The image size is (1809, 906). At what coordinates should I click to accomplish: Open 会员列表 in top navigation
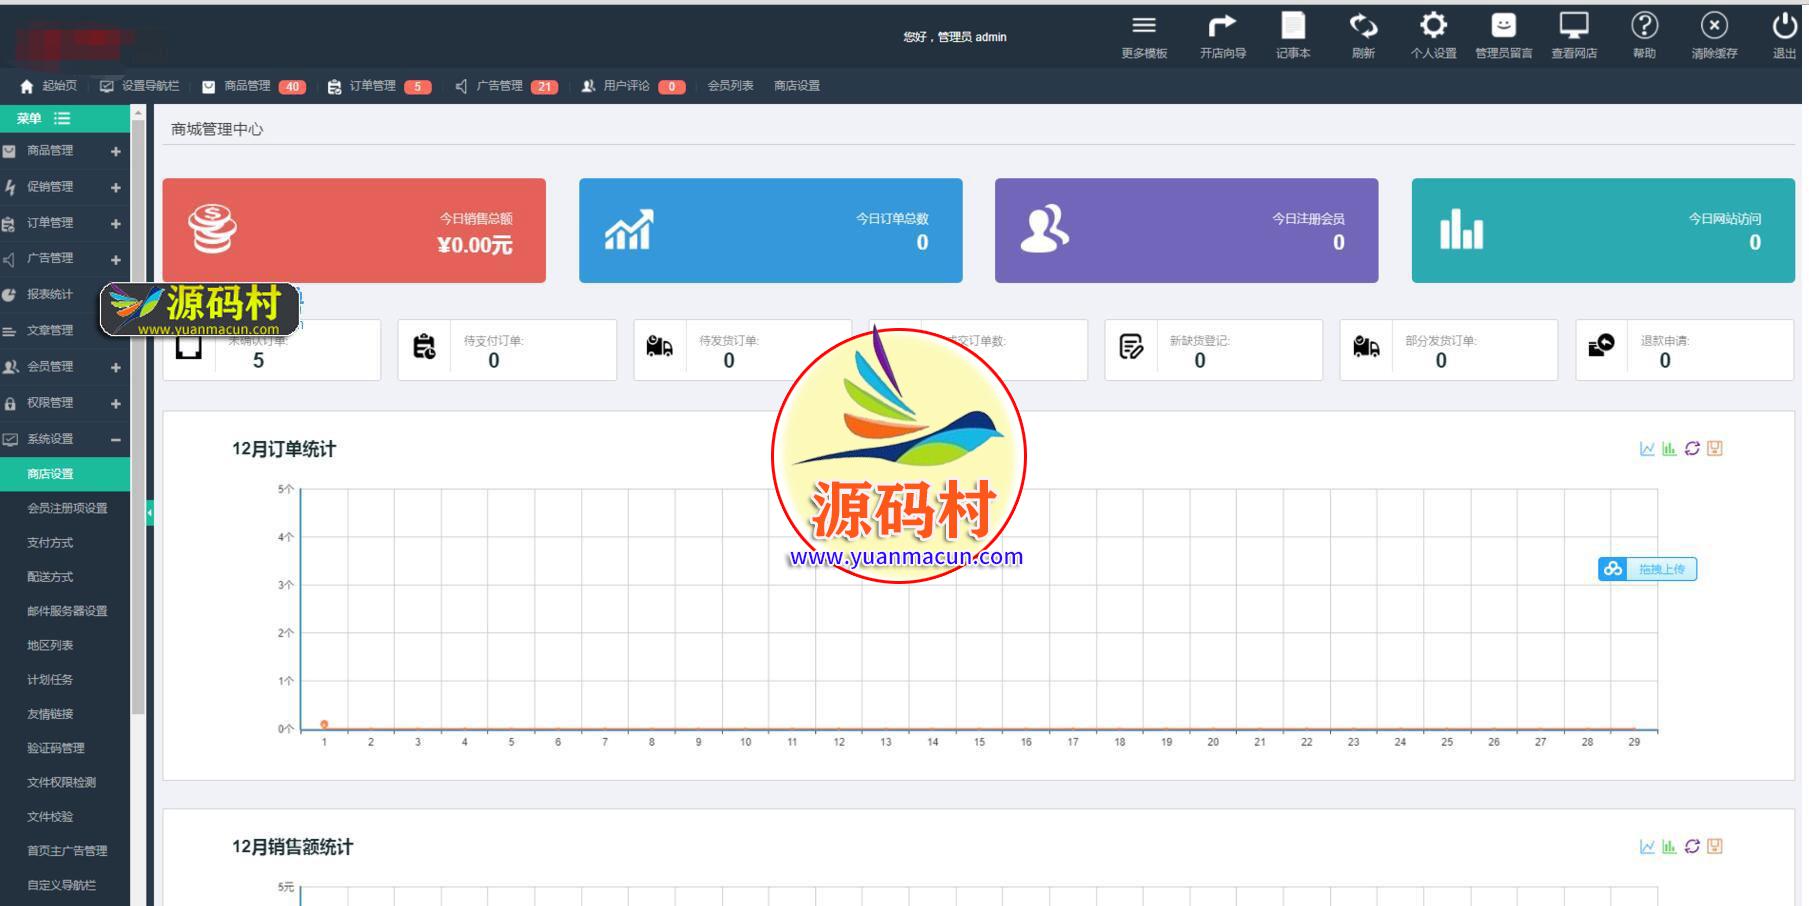point(730,86)
